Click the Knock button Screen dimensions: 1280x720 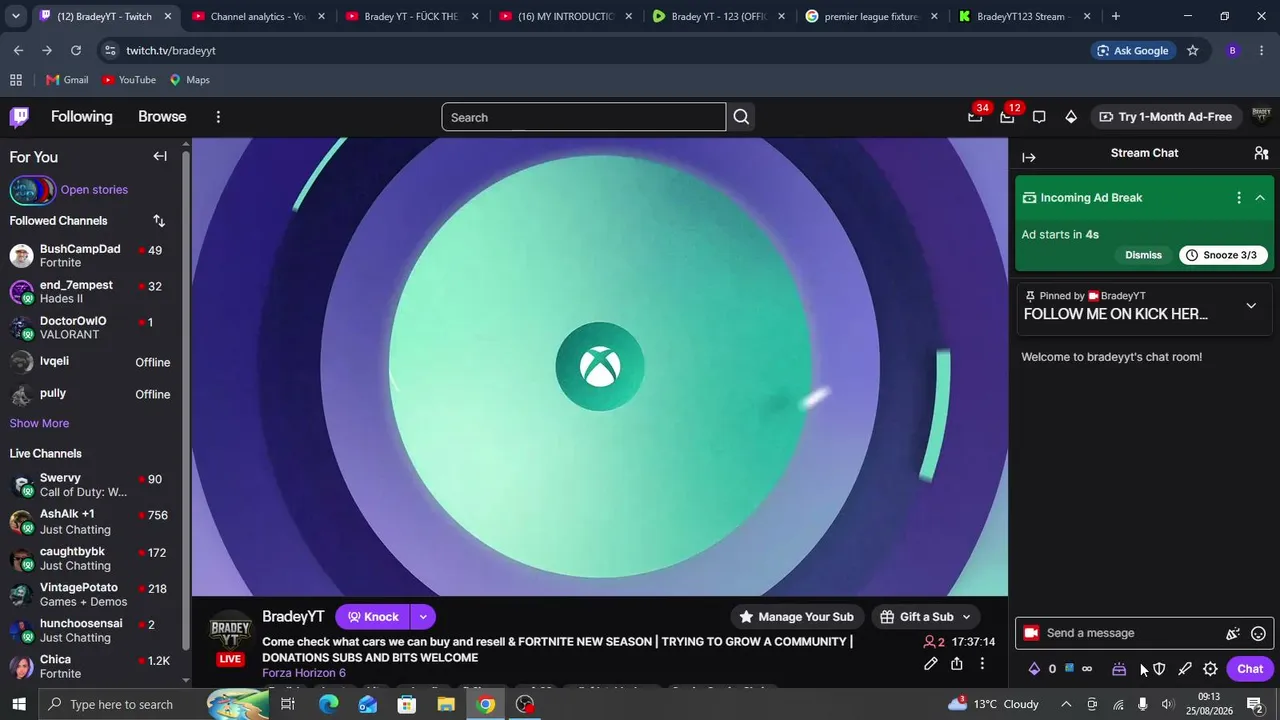tap(373, 617)
